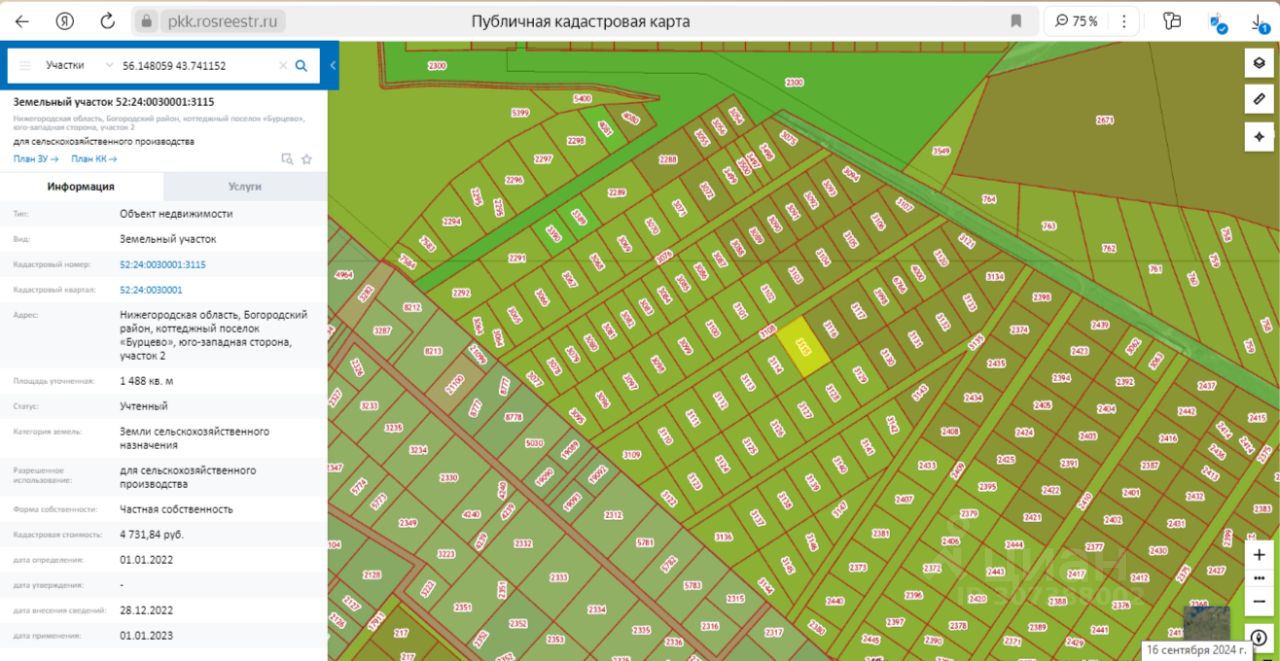The width and height of the screenshot is (1280, 661).
Task: Click the date value 28.12.2022
Action: pos(147,610)
